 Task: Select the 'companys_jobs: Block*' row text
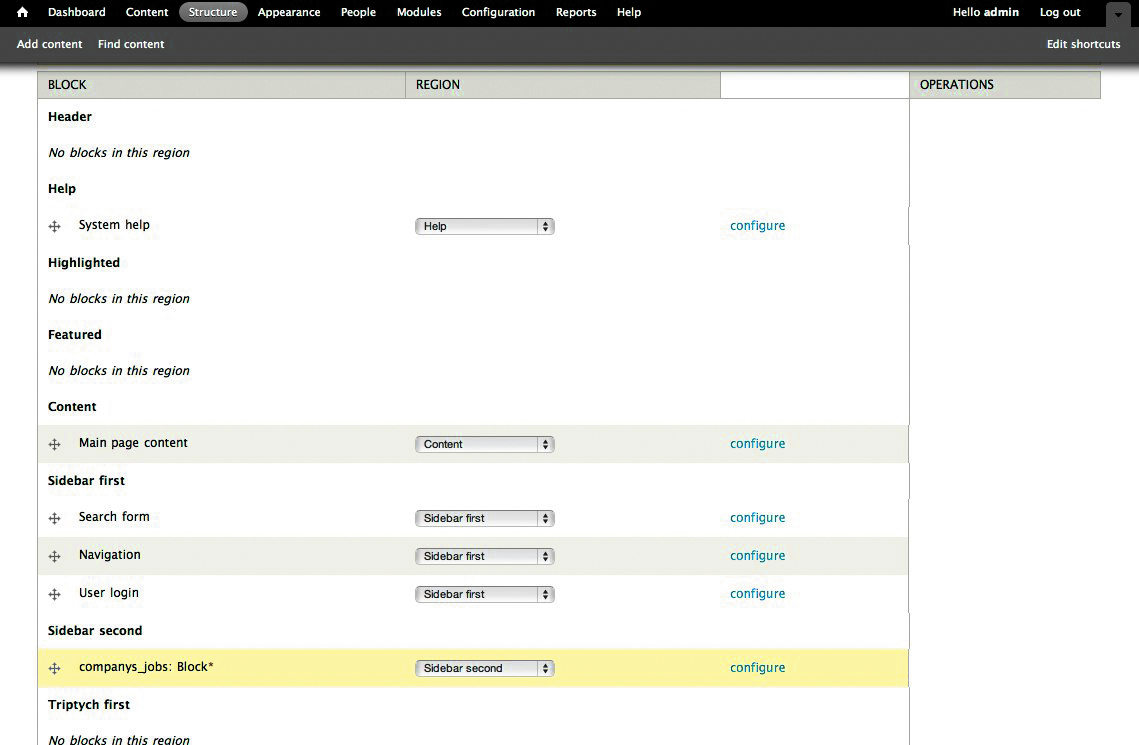tap(146, 667)
